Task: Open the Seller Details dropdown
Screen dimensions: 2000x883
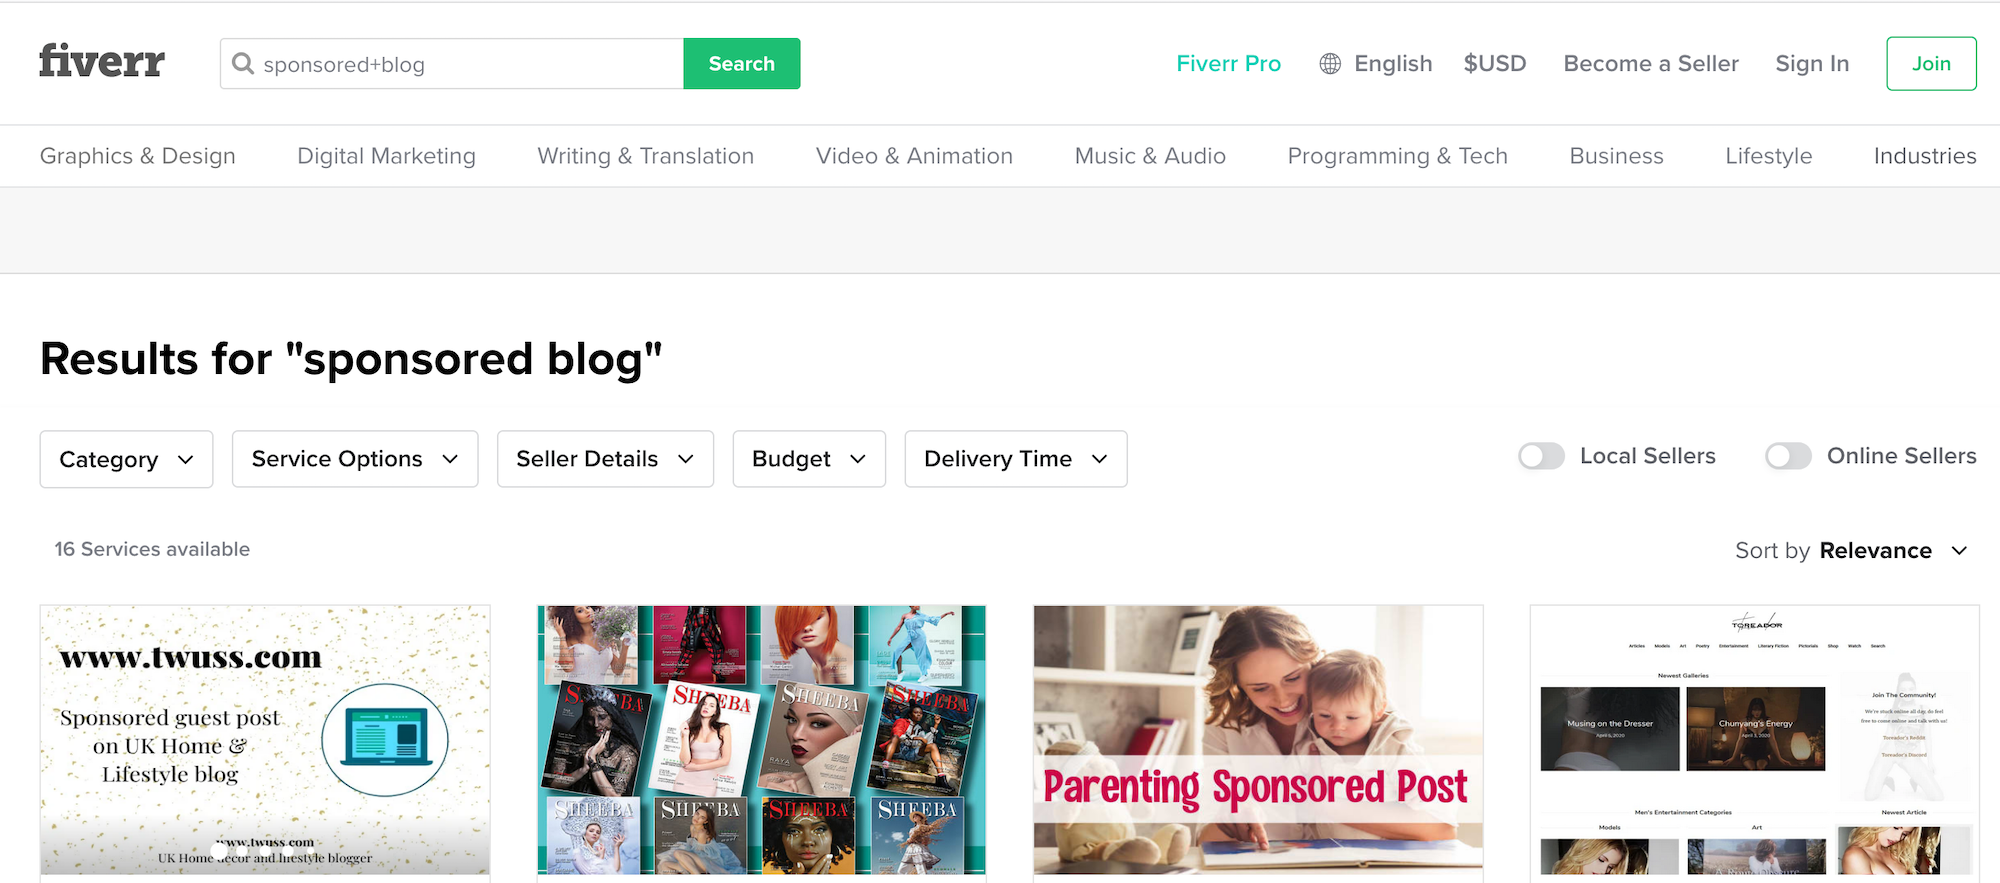Action: click(x=605, y=459)
